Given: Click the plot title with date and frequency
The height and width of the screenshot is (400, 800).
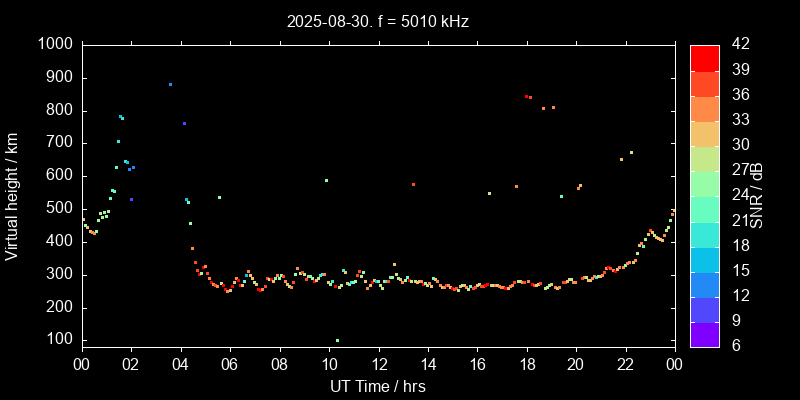Looking at the screenshot, I should click(378, 20).
